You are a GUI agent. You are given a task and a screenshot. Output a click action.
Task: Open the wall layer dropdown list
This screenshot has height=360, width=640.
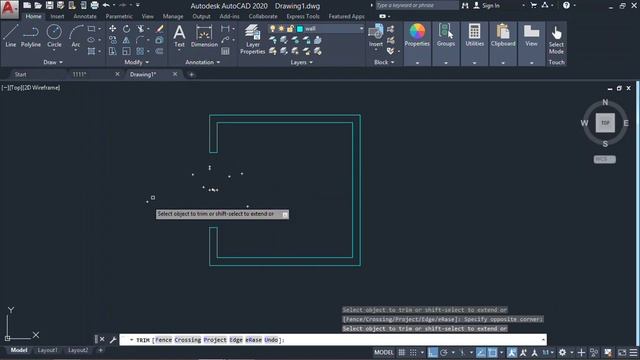361,29
